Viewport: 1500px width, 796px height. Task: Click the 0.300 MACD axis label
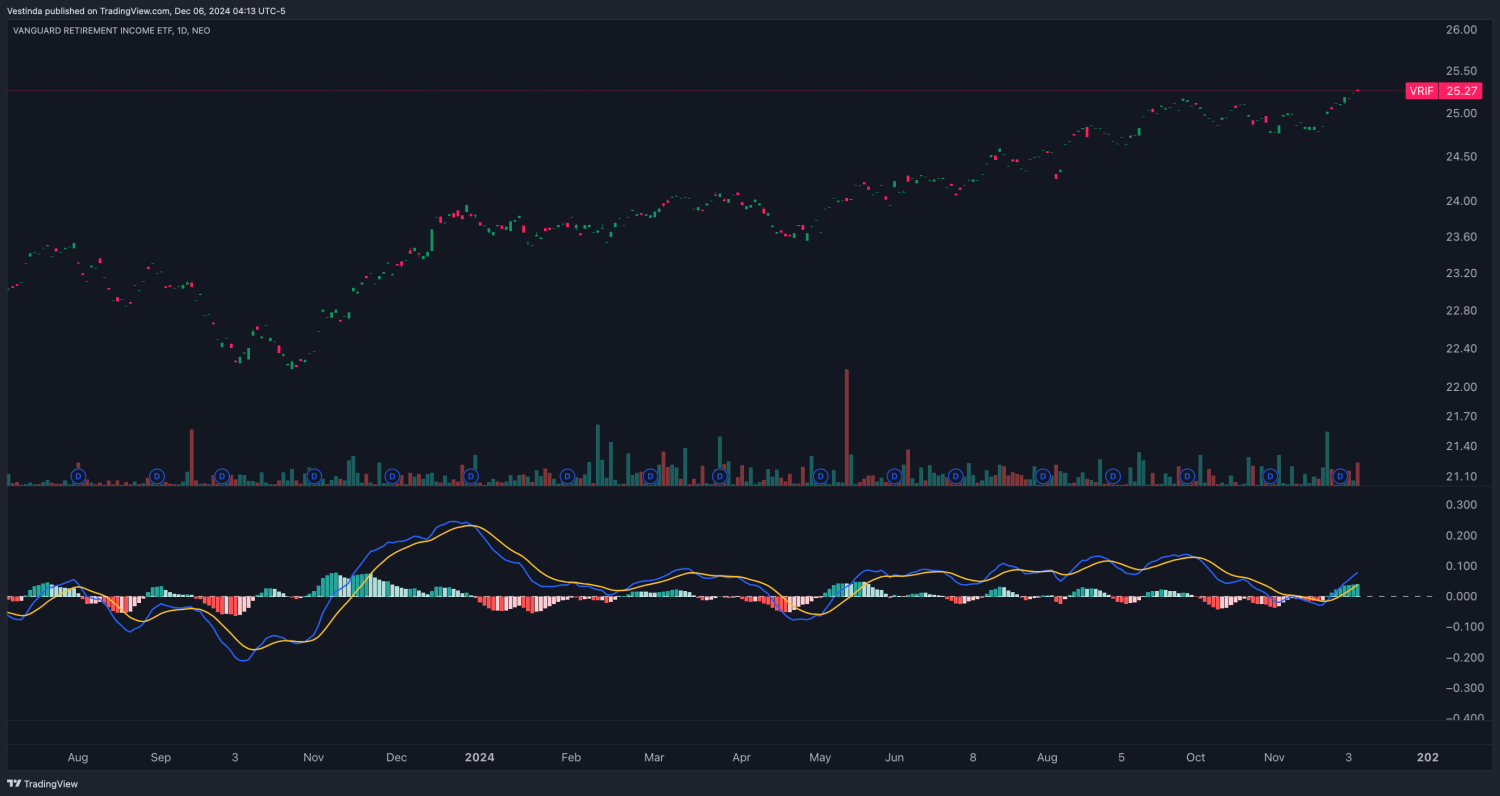tap(1462, 506)
